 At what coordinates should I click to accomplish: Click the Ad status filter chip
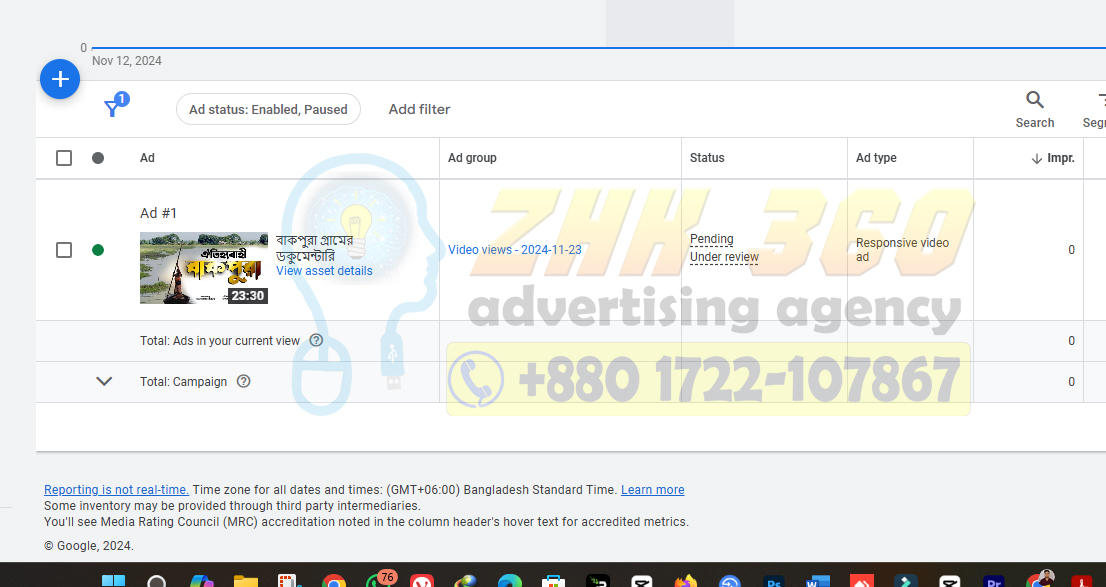tap(268, 109)
